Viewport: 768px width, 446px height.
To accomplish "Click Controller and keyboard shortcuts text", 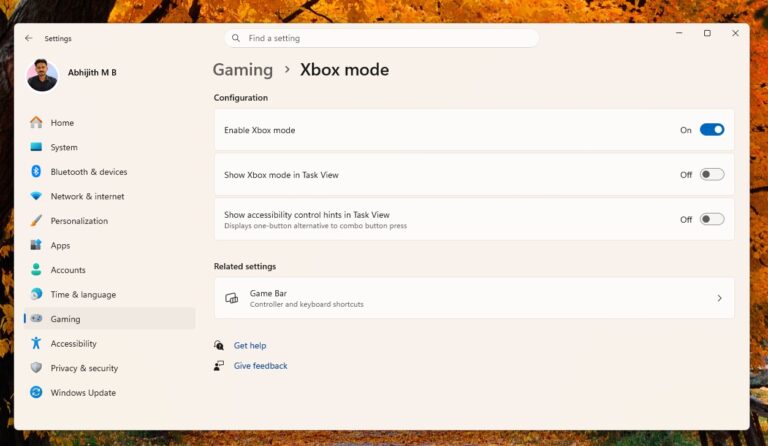I will tap(307, 304).
